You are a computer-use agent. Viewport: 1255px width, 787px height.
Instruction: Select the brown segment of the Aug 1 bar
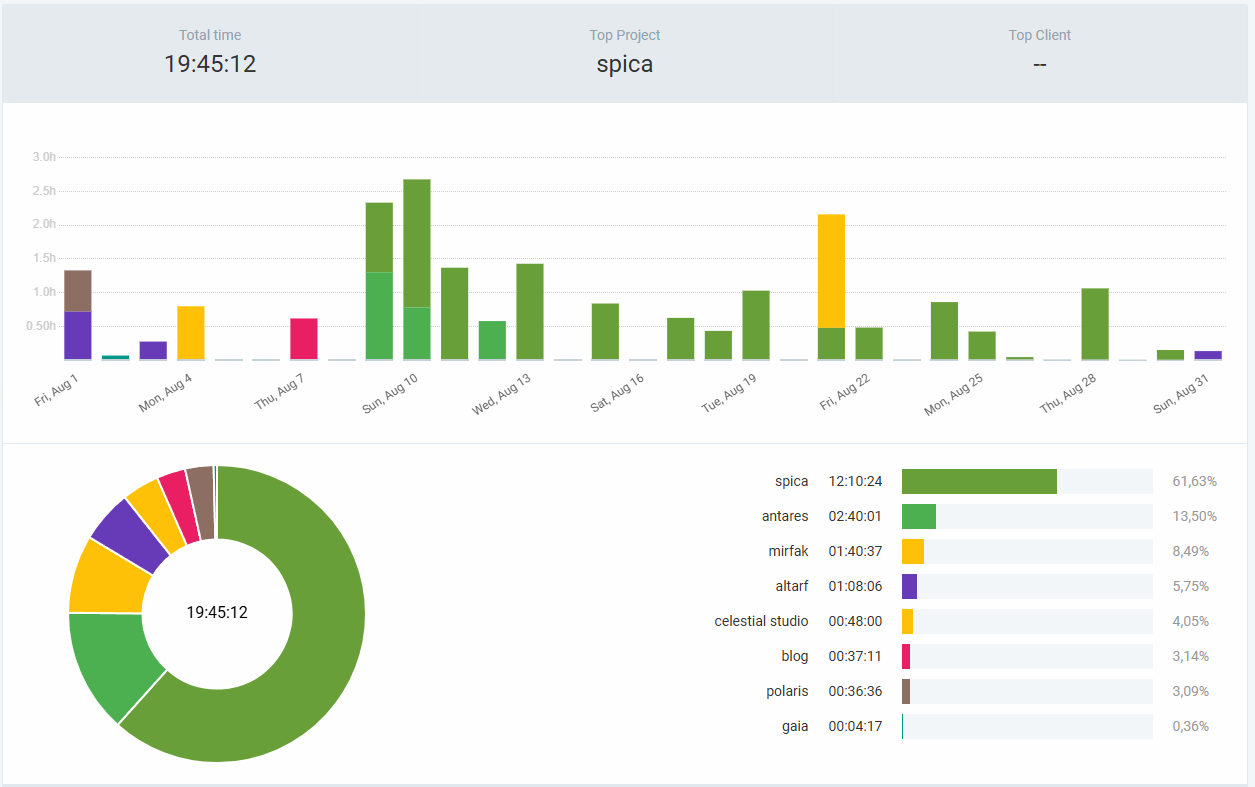coord(78,291)
